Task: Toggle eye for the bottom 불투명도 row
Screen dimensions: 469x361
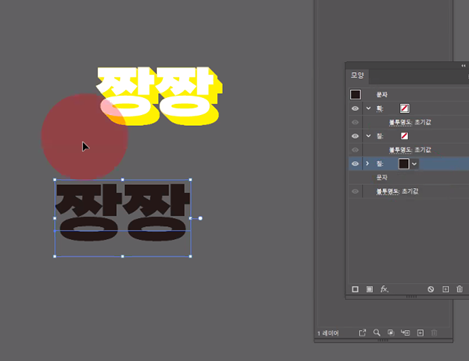Action: point(355,191)
